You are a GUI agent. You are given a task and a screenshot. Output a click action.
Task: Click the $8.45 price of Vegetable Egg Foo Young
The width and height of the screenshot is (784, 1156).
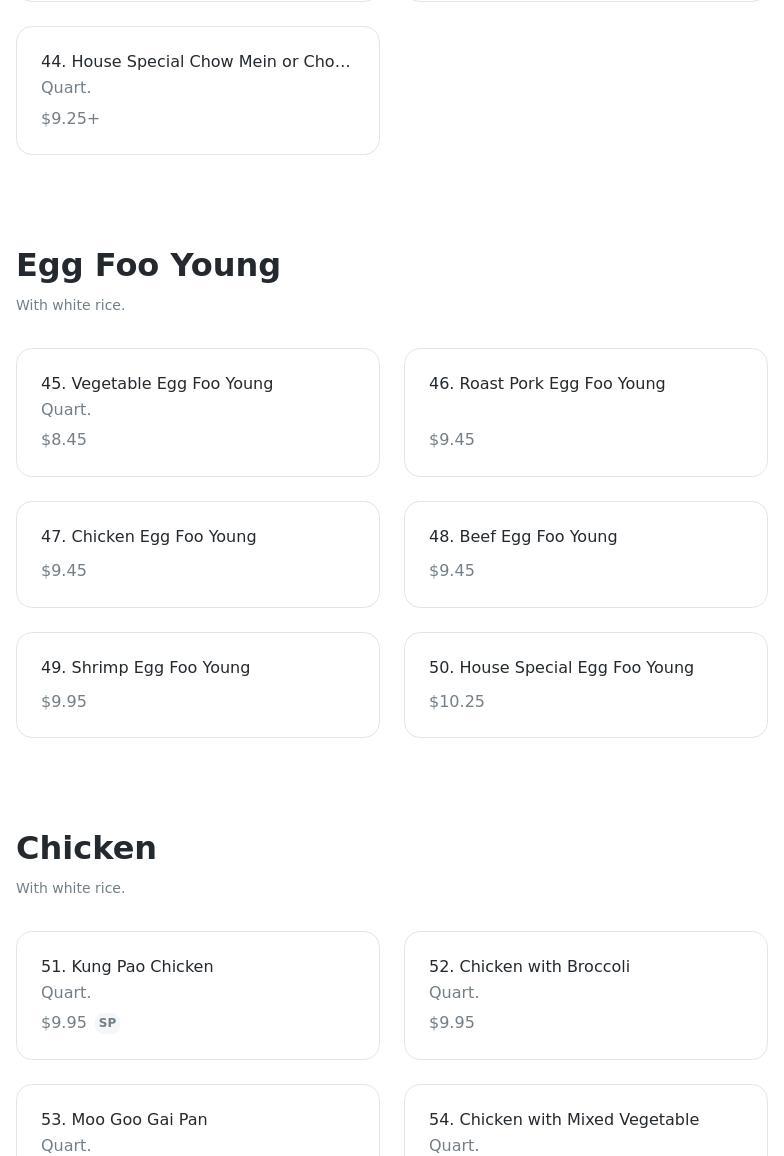[64, 440]
